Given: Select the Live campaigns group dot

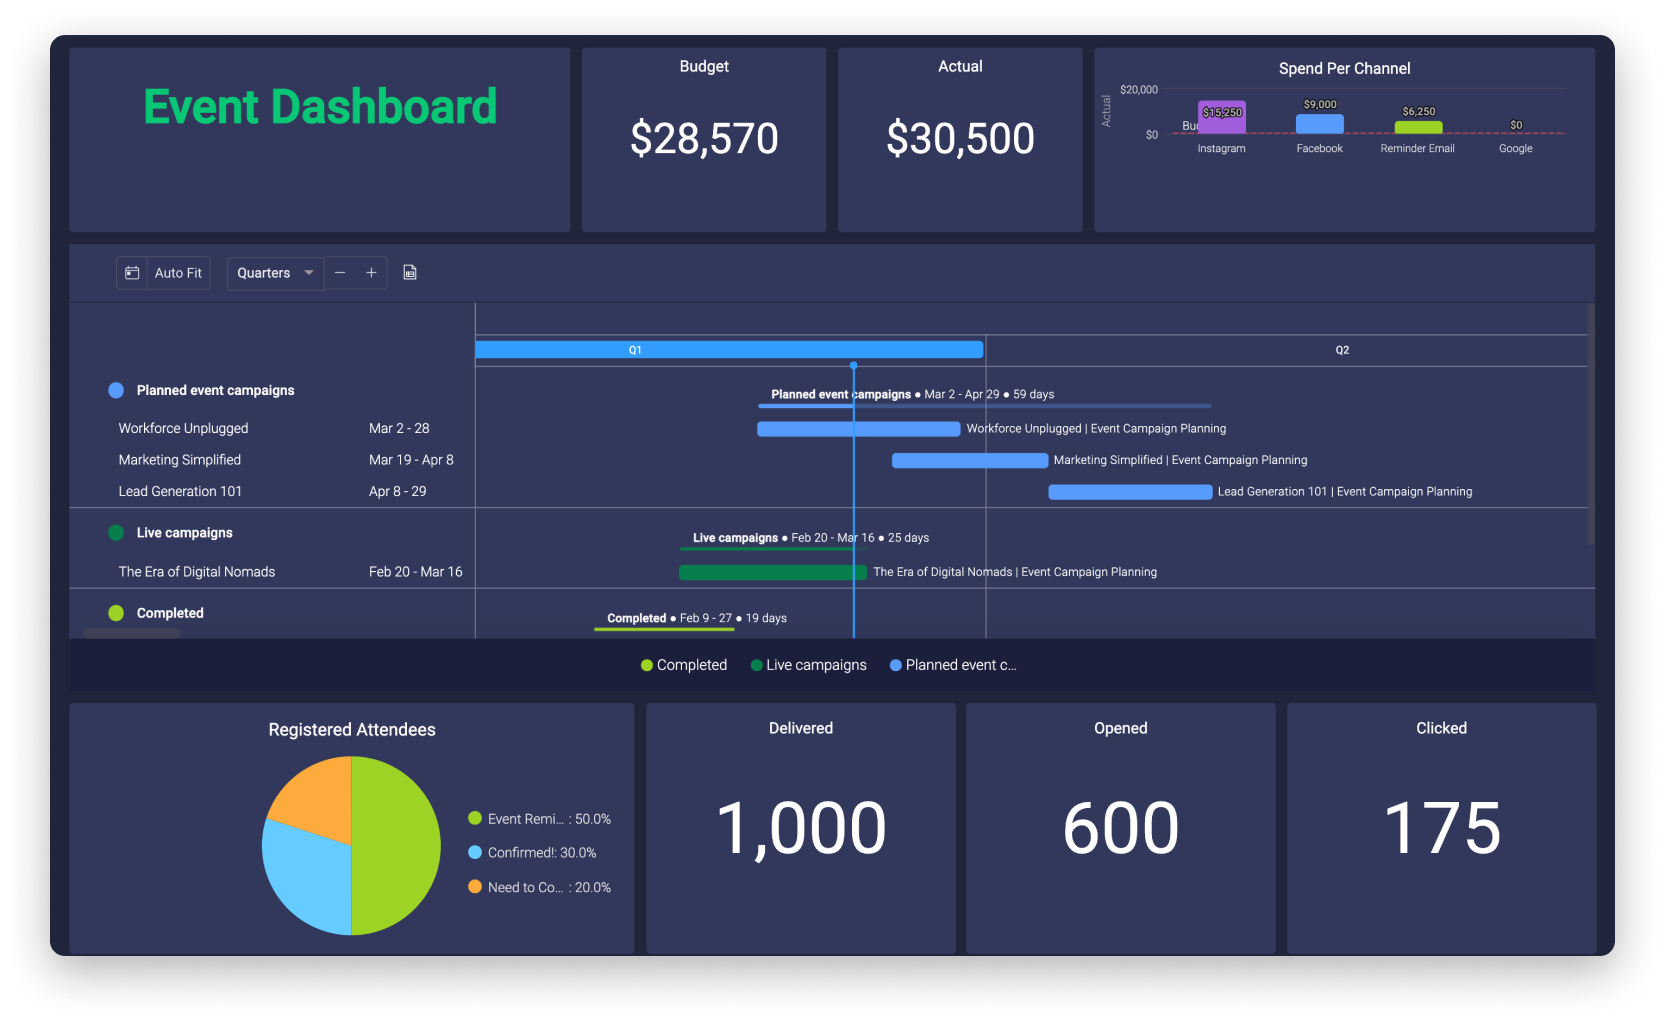Looking at the screenshot, I should click(x=116, y=533).
